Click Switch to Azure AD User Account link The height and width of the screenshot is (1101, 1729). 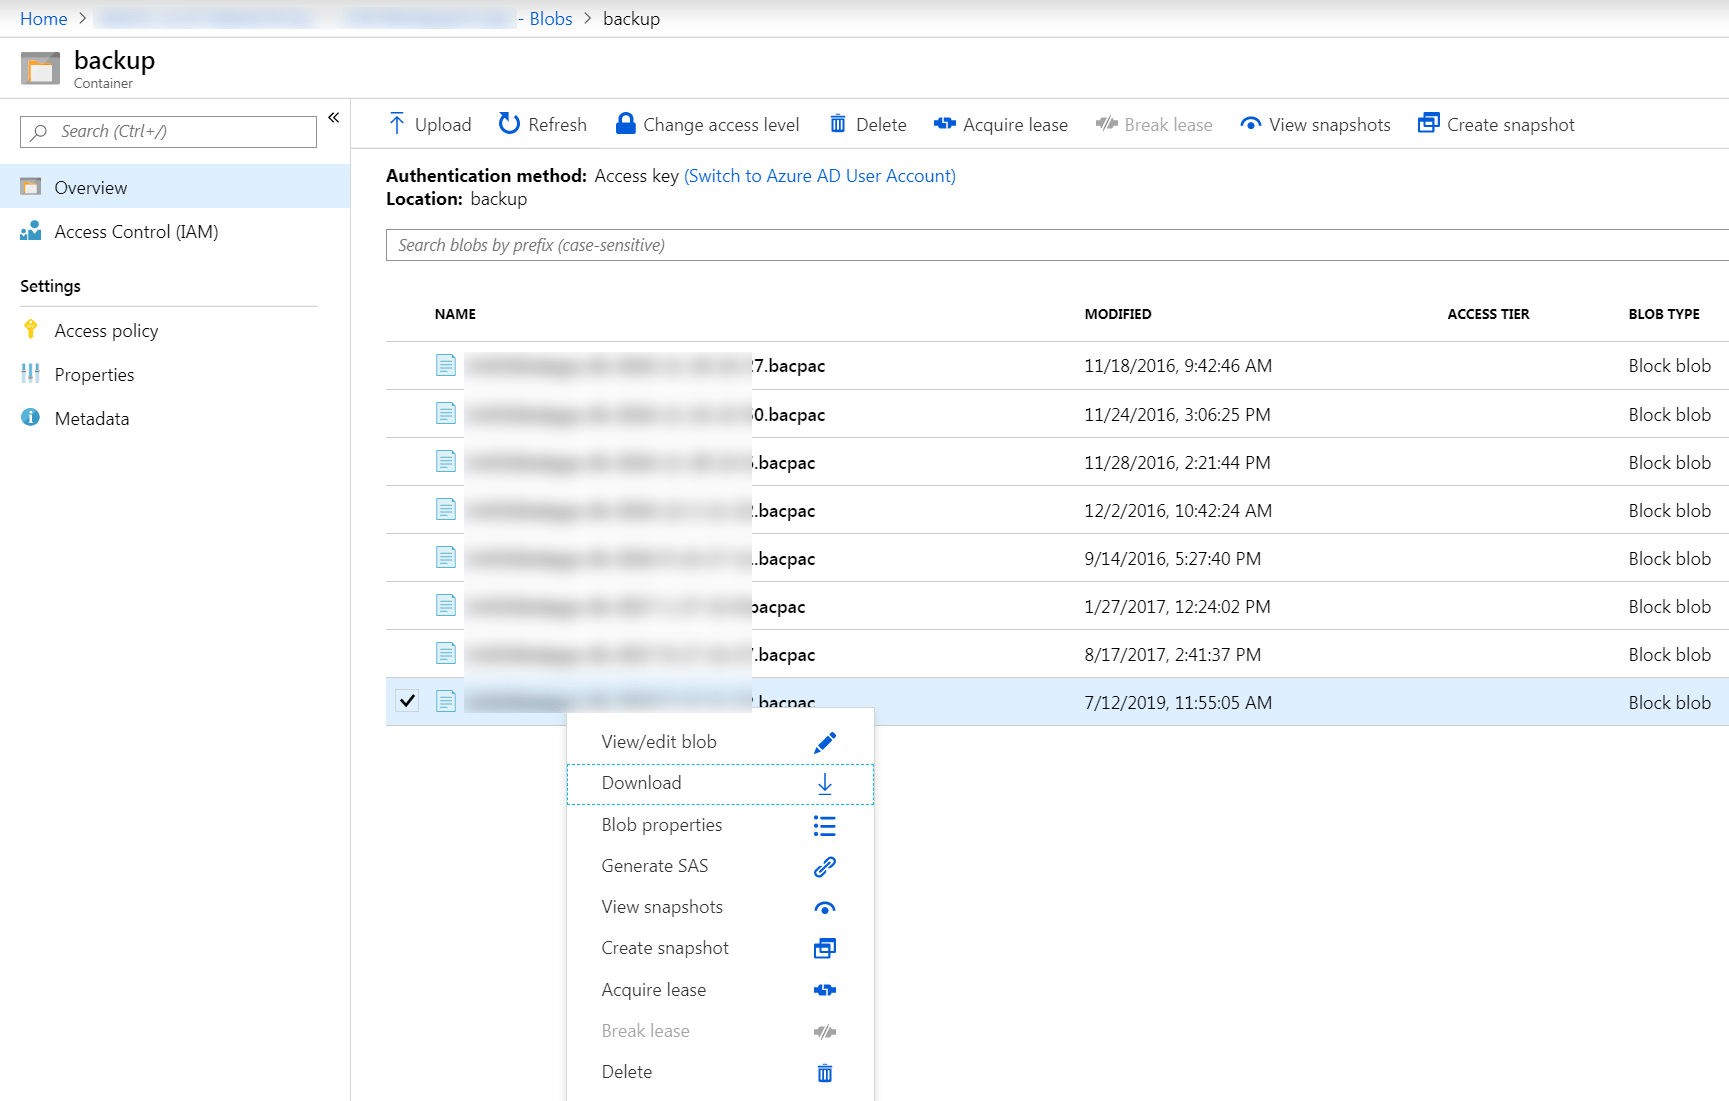click(819, 176)
